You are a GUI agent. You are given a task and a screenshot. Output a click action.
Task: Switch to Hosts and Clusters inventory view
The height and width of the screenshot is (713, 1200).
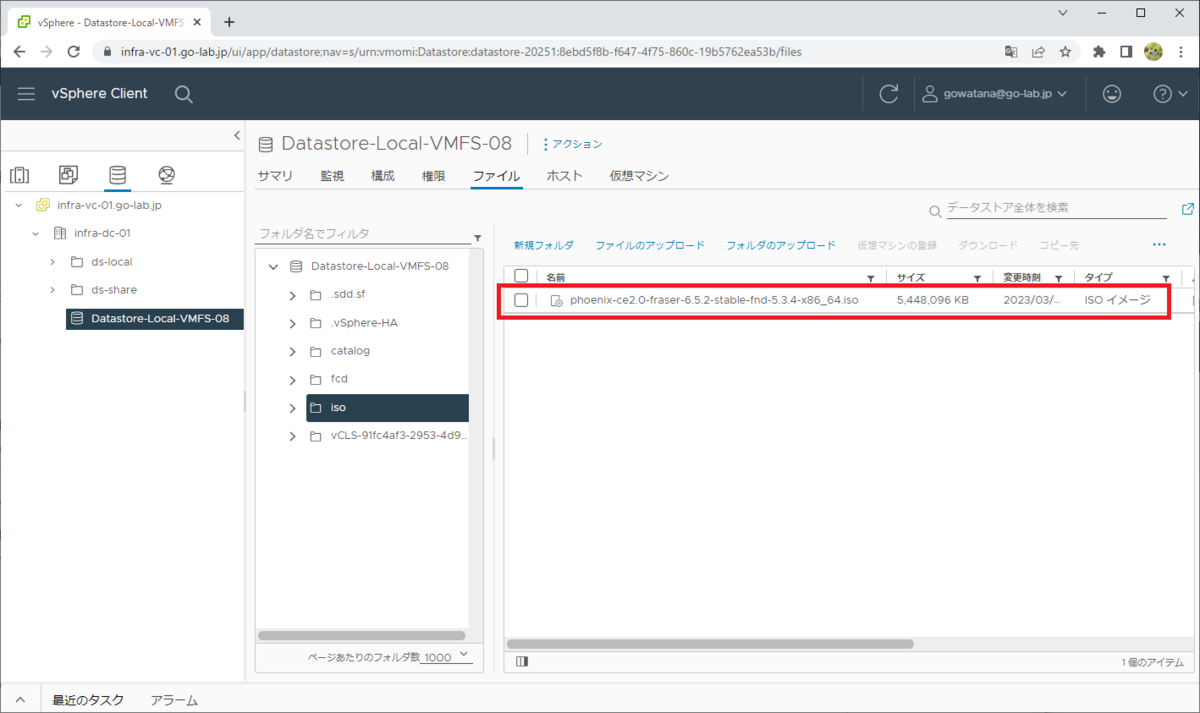coord(20,176)
